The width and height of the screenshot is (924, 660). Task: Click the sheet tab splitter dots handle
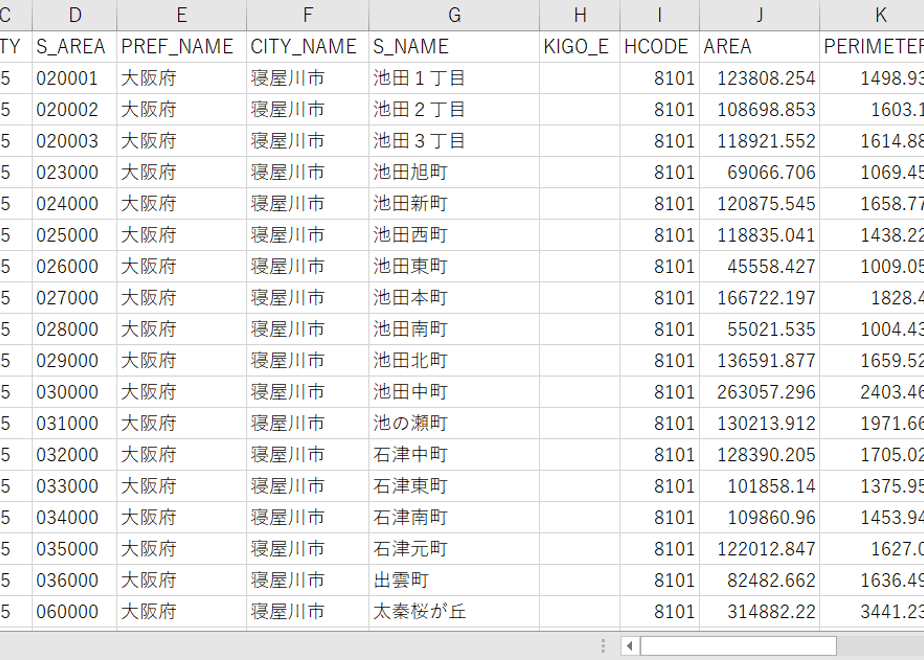point(603,646)
